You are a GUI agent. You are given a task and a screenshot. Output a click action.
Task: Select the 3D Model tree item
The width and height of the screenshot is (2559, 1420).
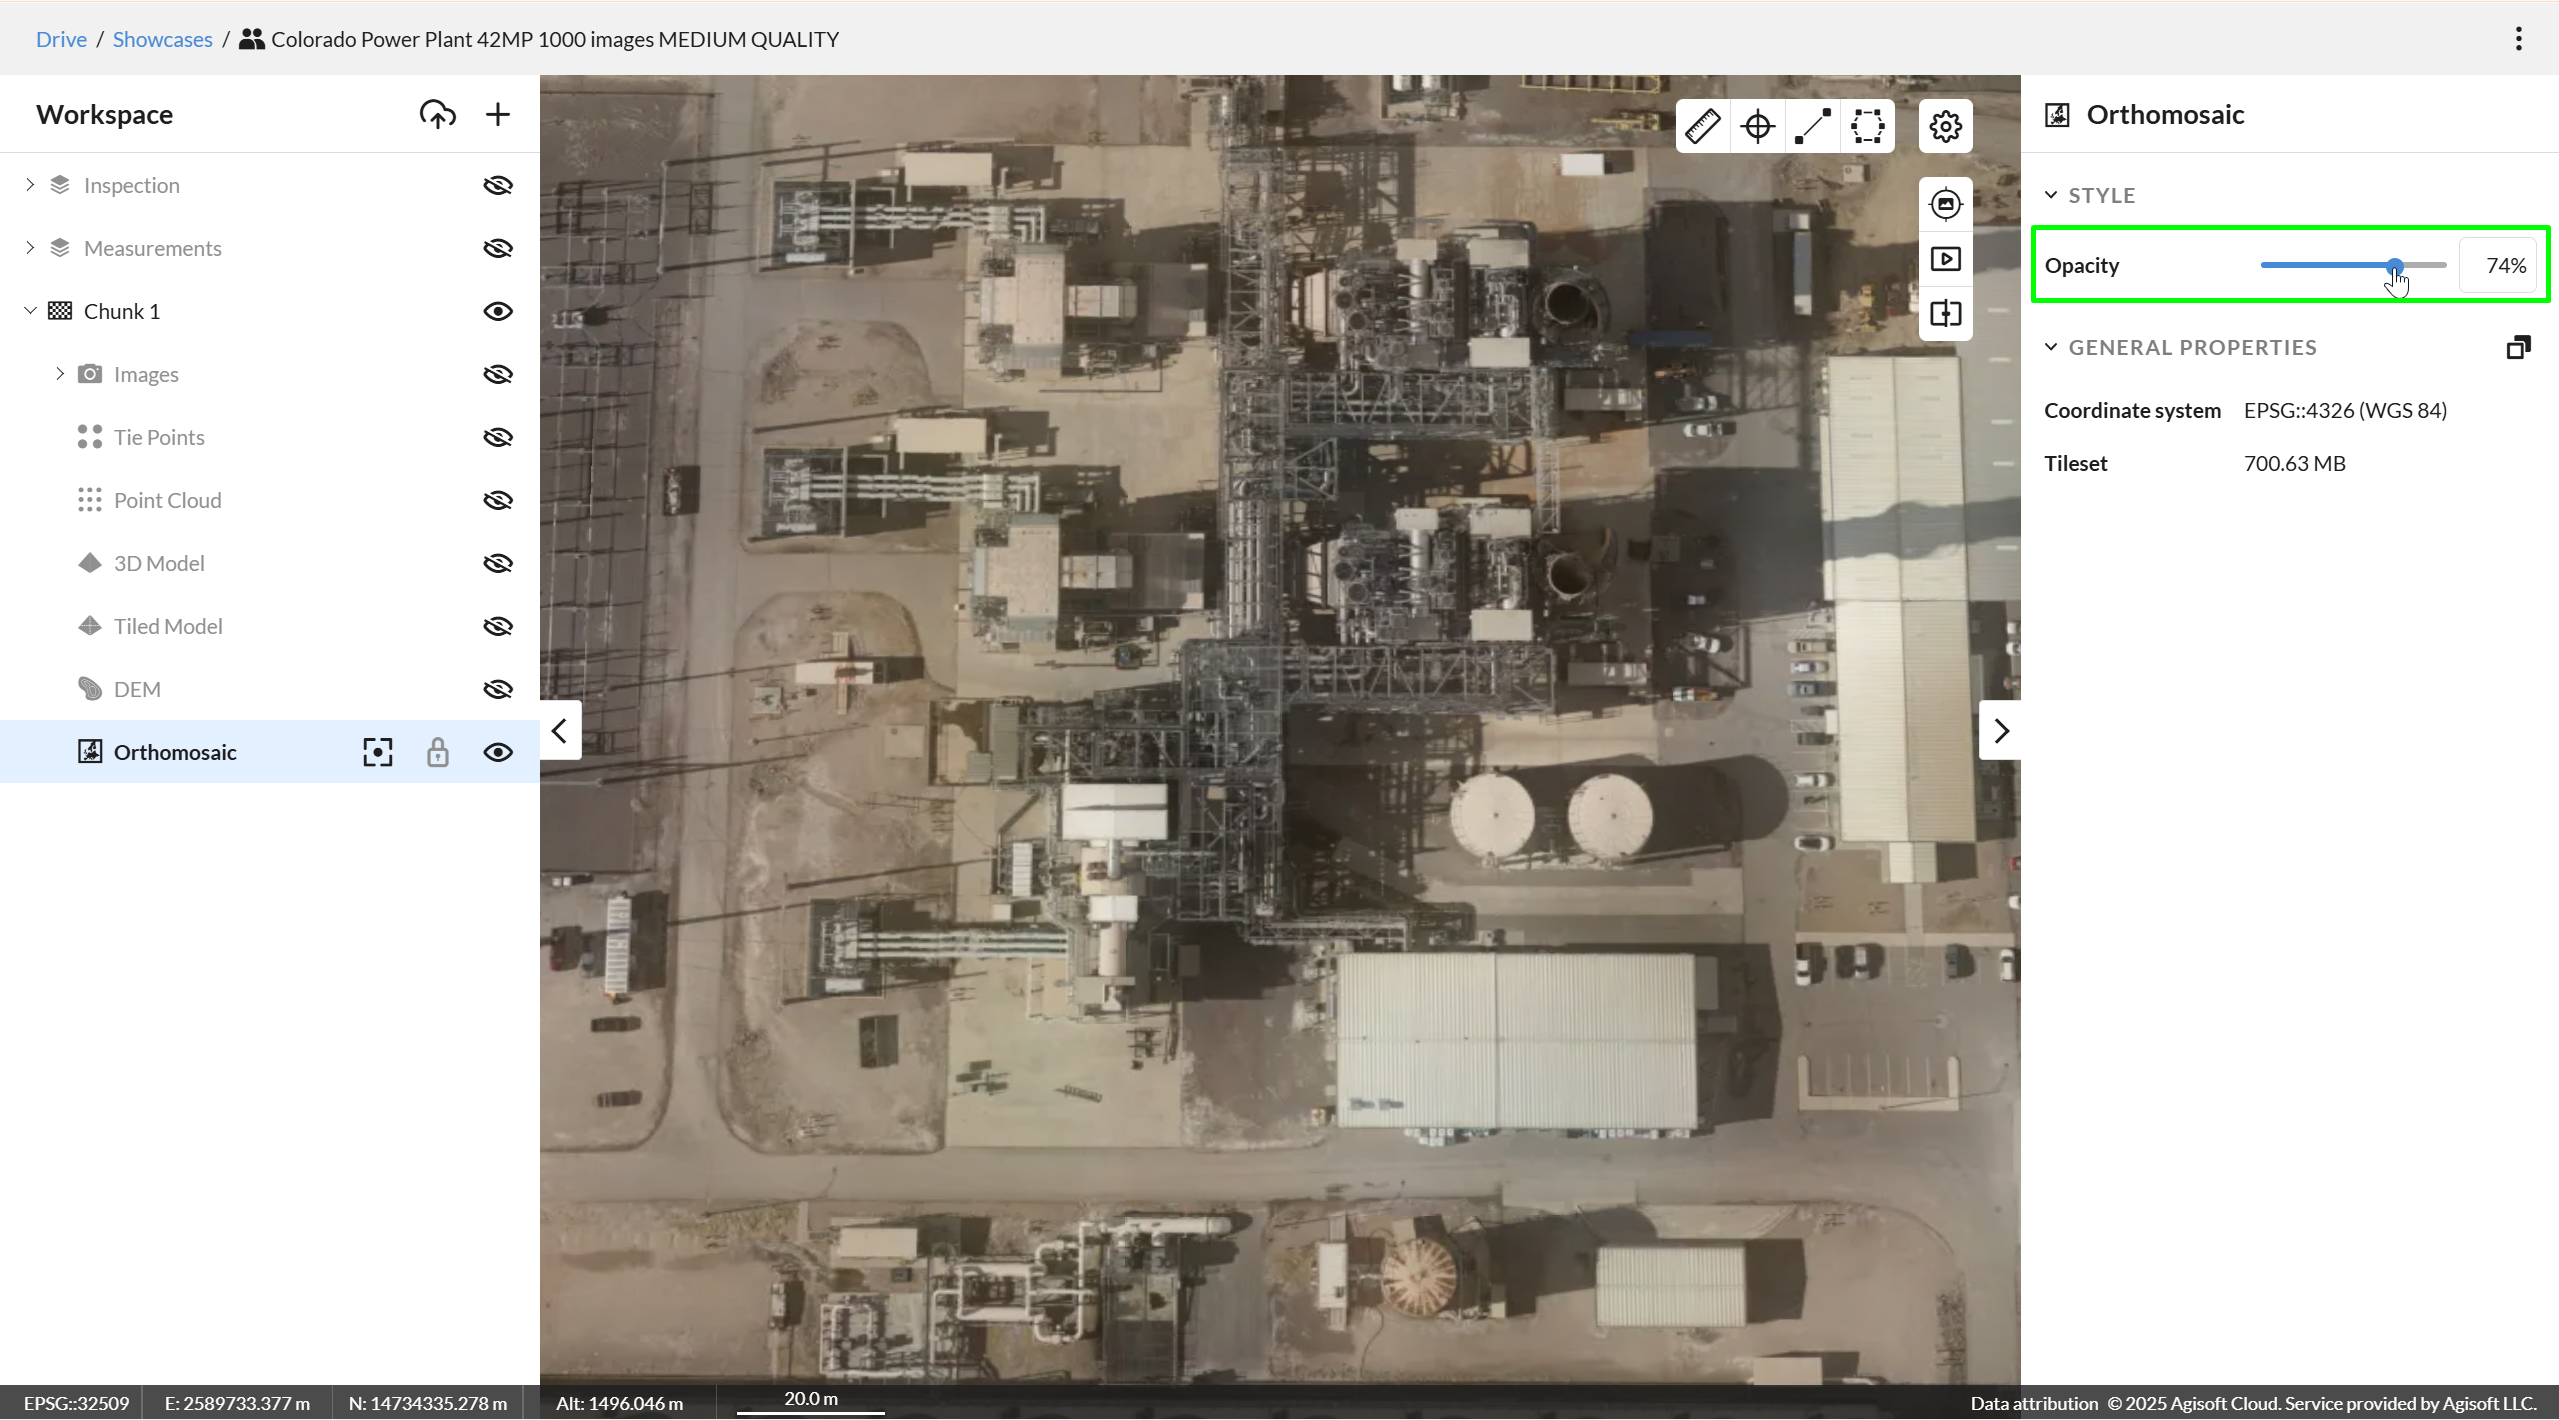coord(159,563)
